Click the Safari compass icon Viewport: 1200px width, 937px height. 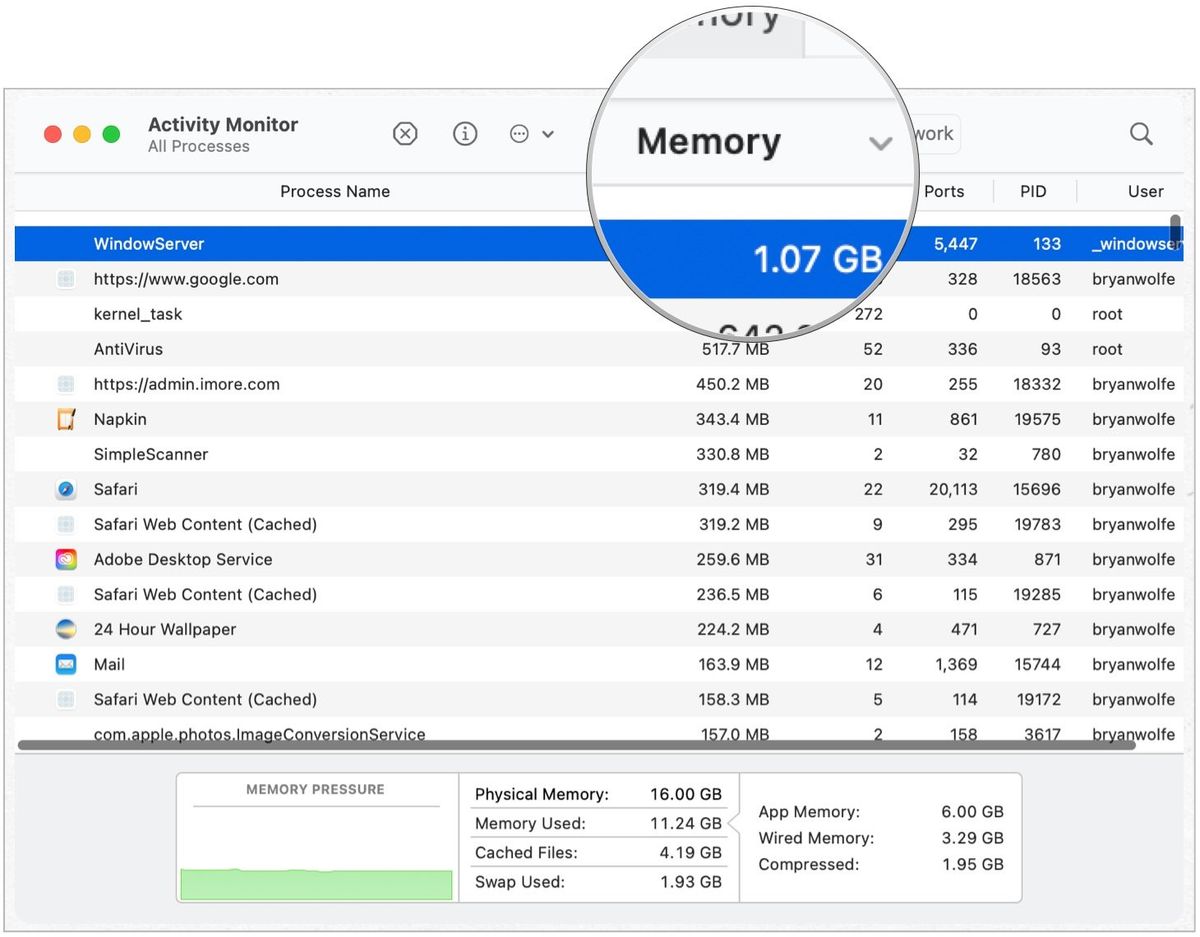pyautogui.click(x=66, y=489)
